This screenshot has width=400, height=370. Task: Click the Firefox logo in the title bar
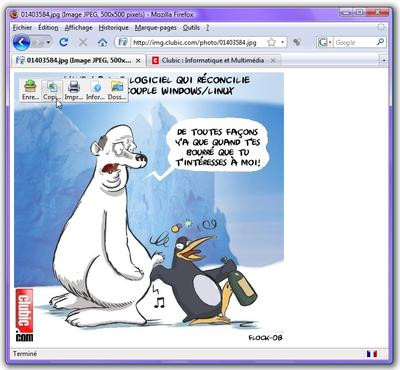(14, 14)
